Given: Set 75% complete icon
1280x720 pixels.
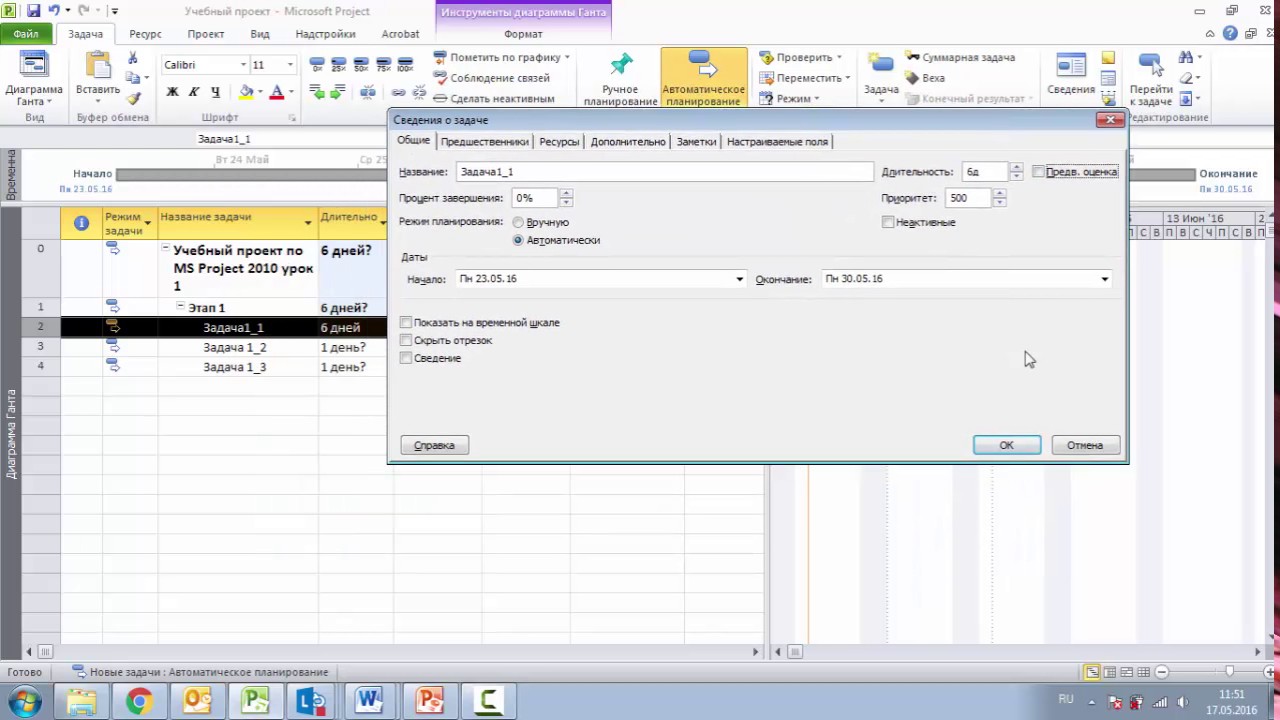Looking at the screenshot, I should tap(383, 65).
